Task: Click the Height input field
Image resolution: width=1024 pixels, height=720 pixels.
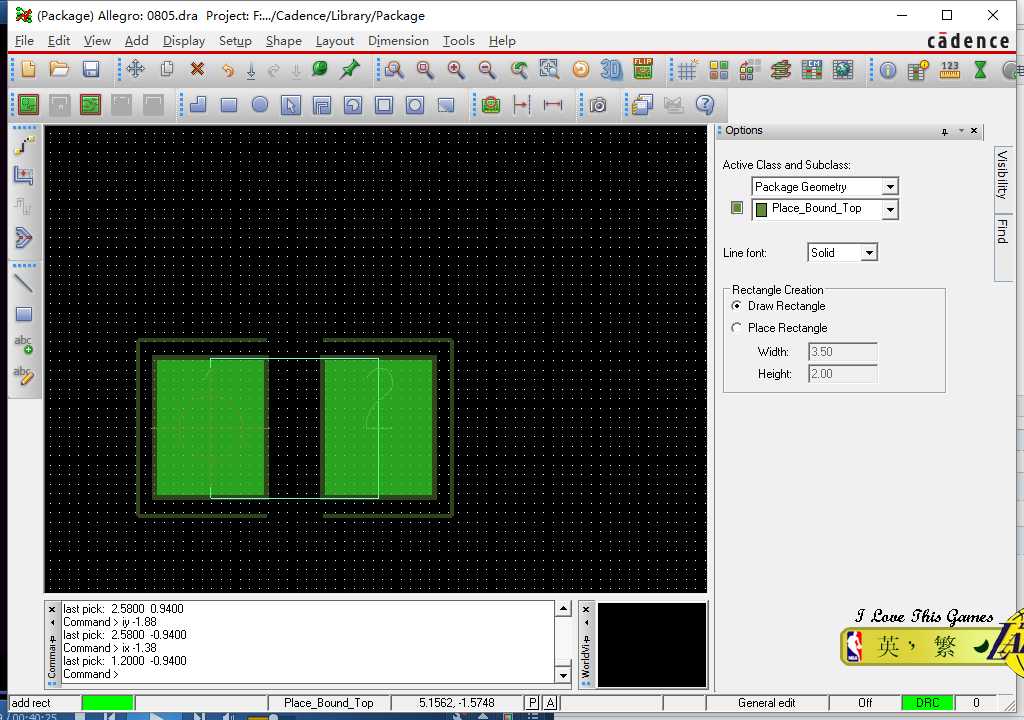Action: [x=842, y=374]
